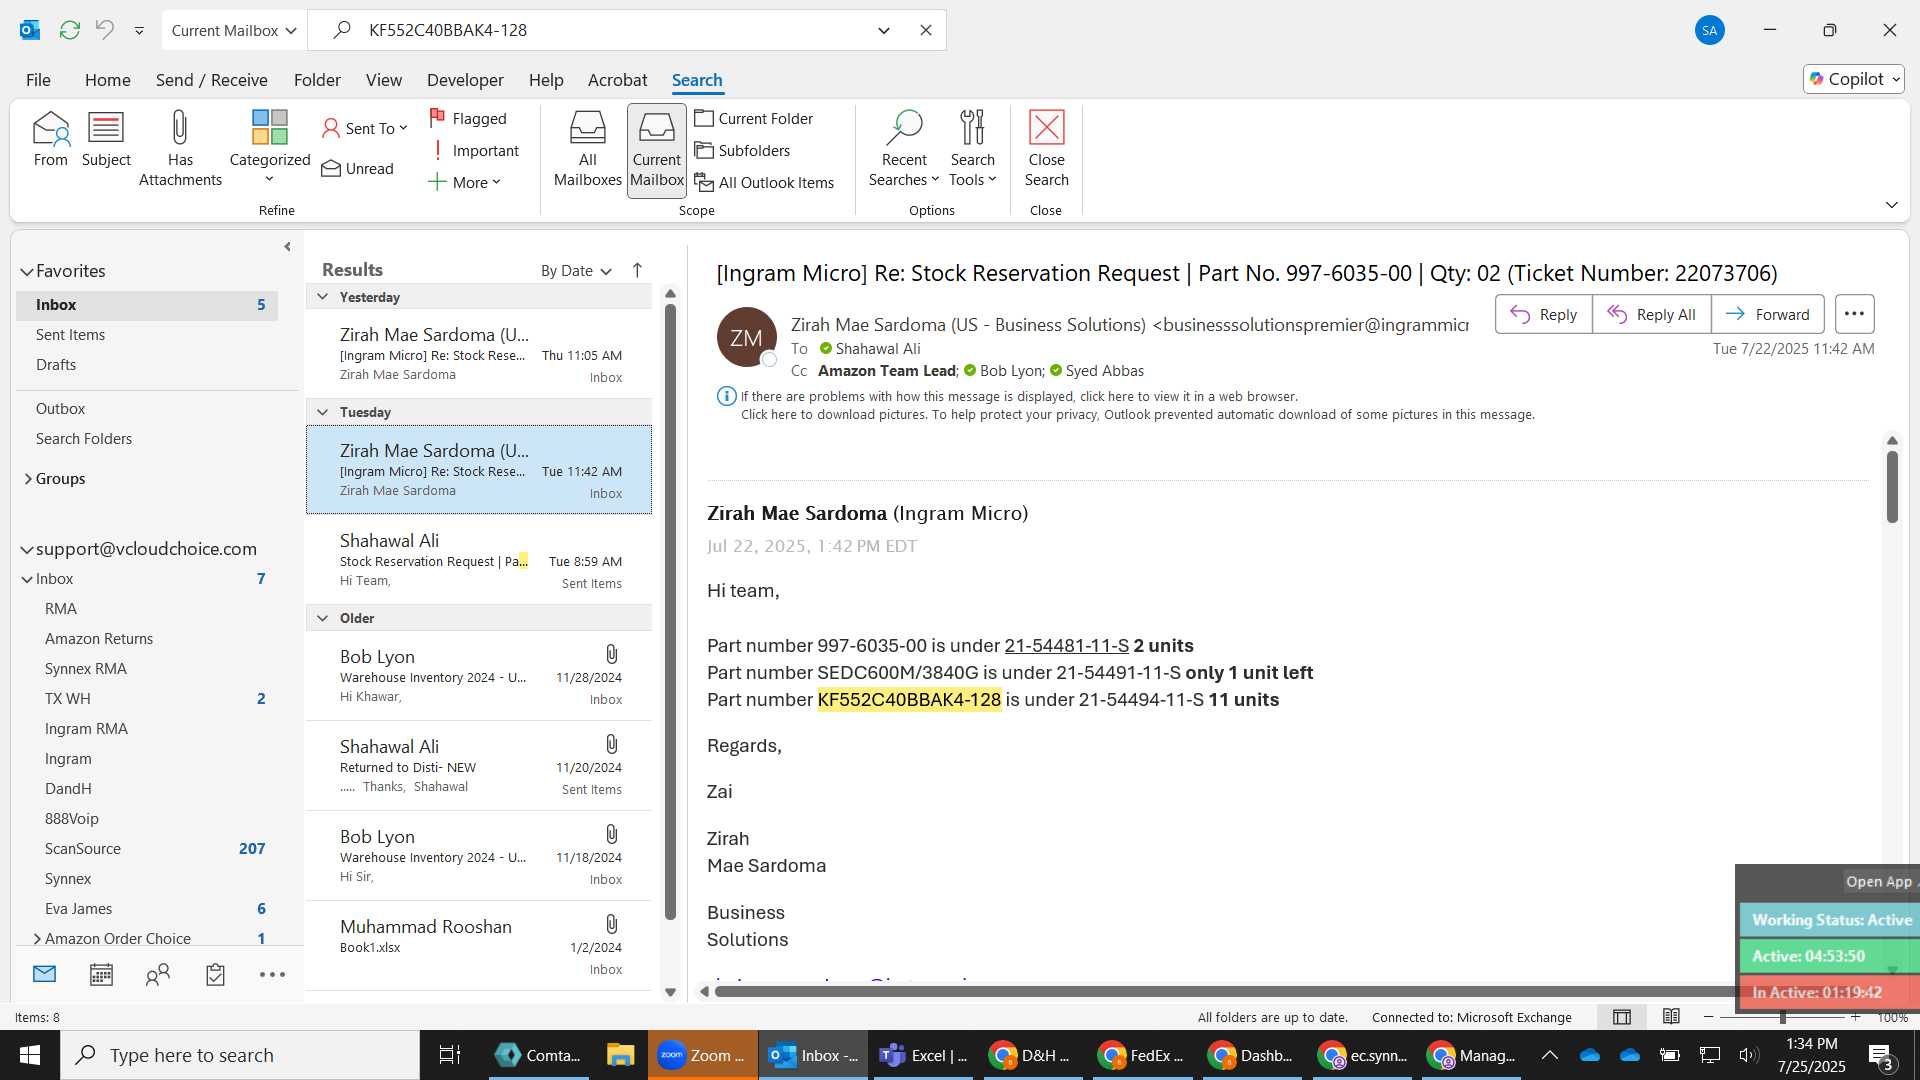This screenshot has height=1080, width=1920.
Task: Open the Search Tools menu
Action: tap(972, 148)
